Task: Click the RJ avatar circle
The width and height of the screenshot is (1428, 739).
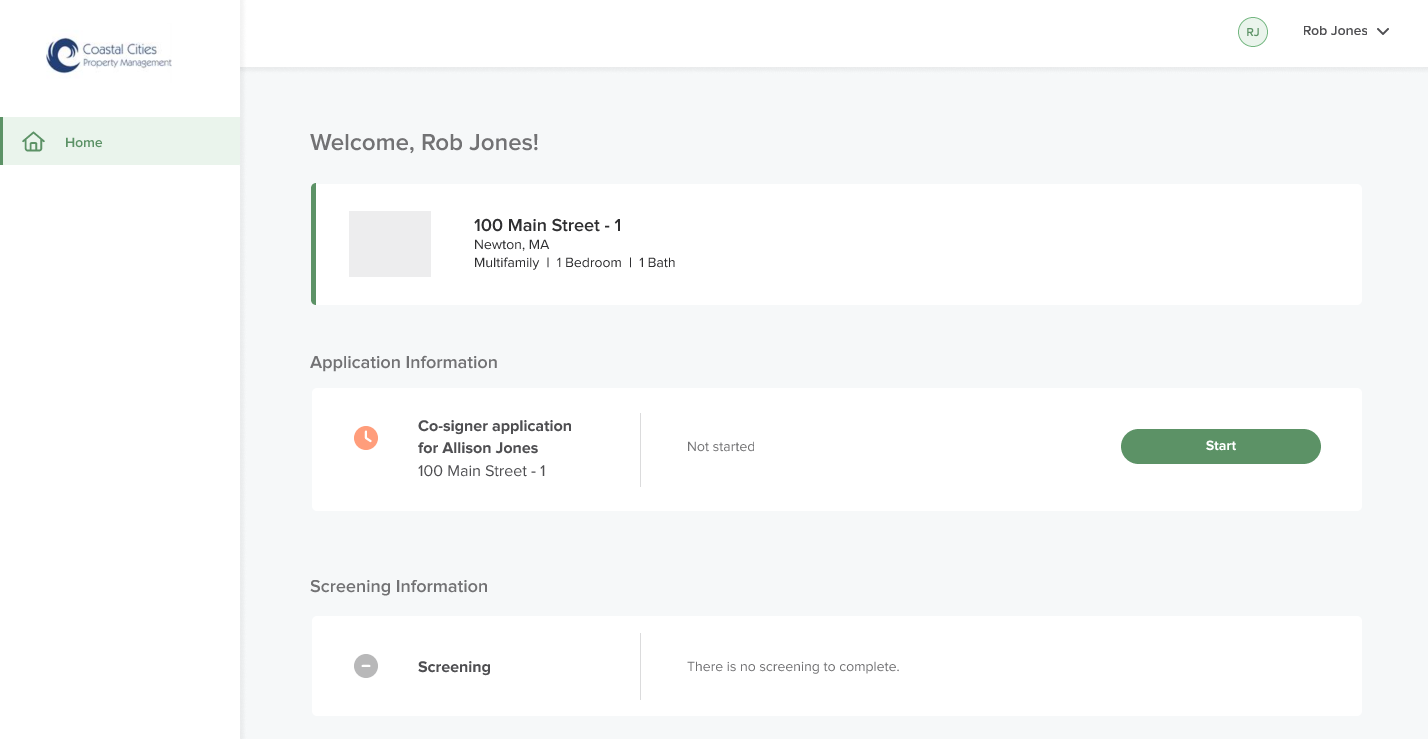Action: [1252, 32]
